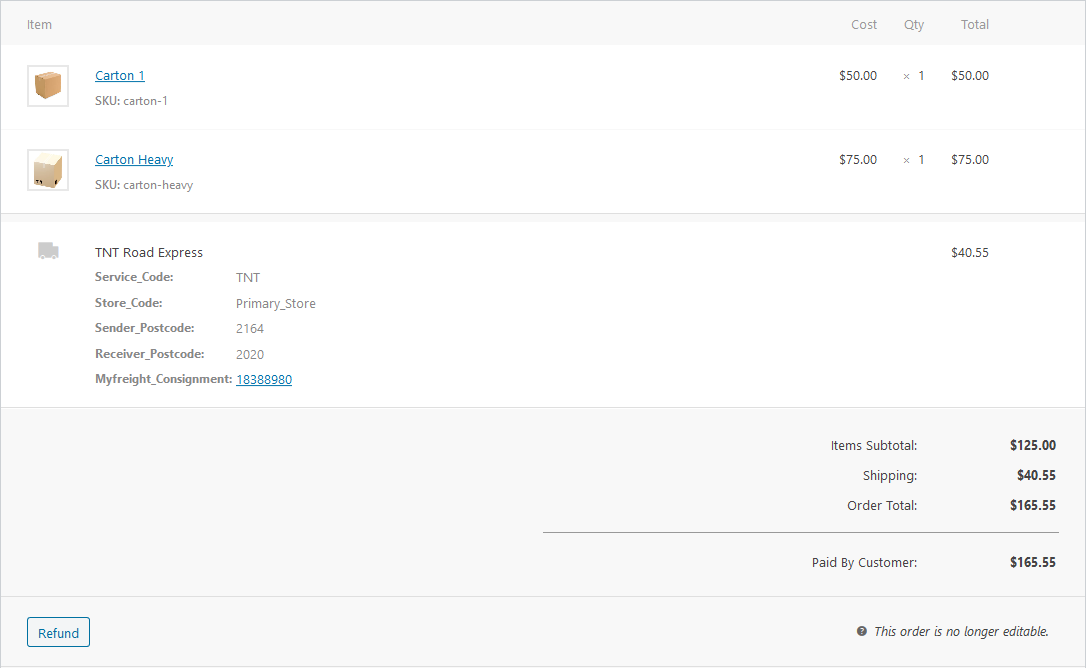
Task: Click the TNT Road Express shipping line
Action: [148, 252]
